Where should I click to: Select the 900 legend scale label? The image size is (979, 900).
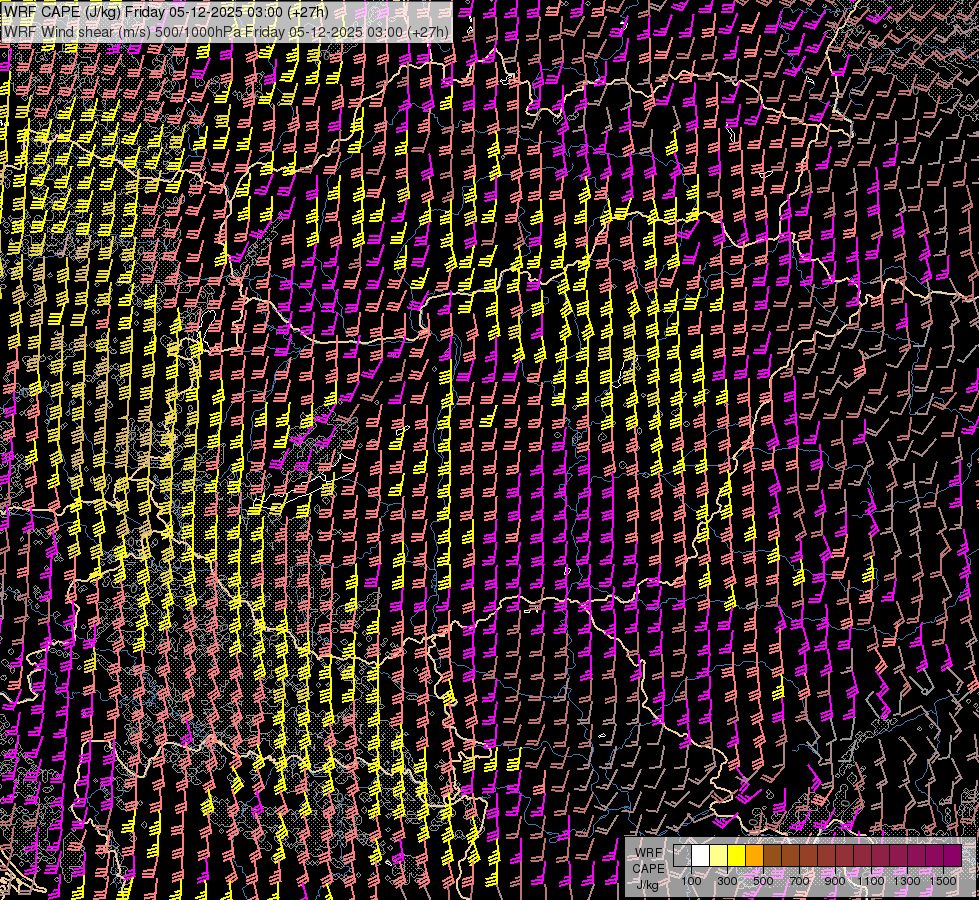point(835,881)
